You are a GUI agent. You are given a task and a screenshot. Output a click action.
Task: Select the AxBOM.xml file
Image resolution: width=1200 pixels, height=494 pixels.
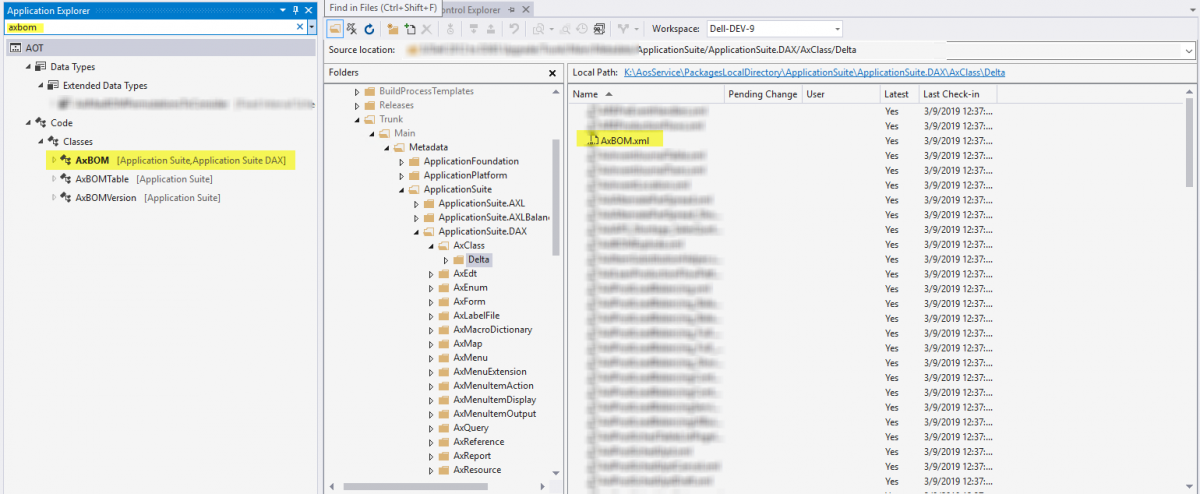pyautogui.click(x=624, y=141)
